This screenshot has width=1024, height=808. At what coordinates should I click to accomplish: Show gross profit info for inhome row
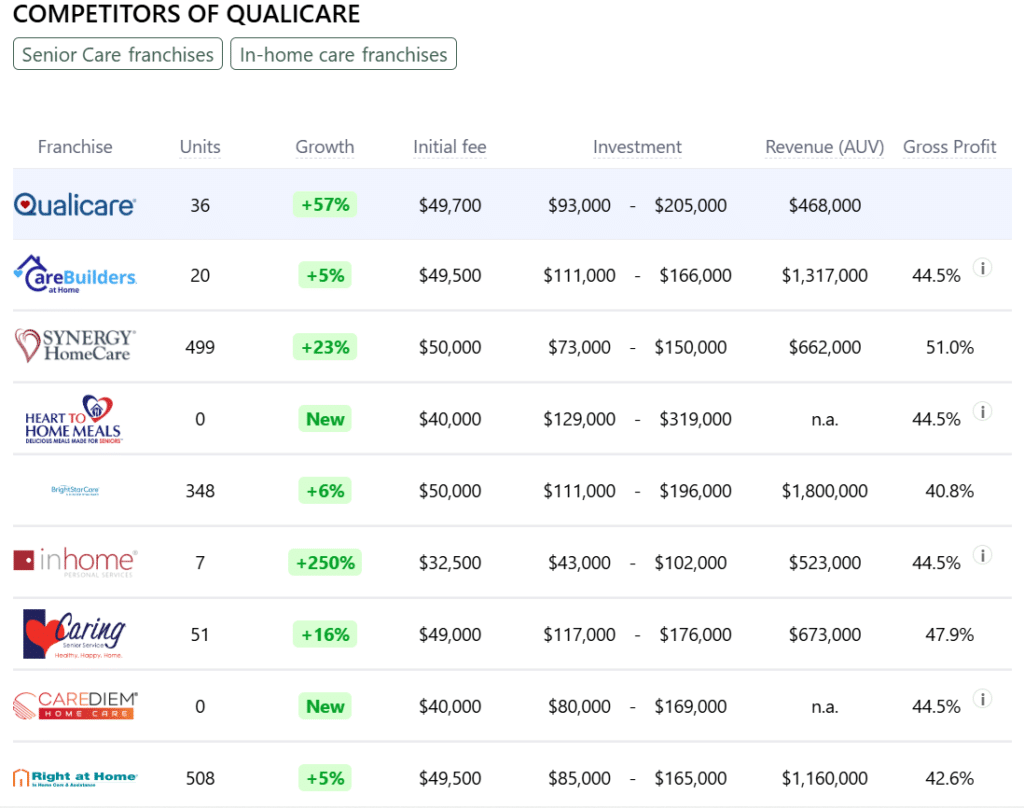[x=982, y=555]
